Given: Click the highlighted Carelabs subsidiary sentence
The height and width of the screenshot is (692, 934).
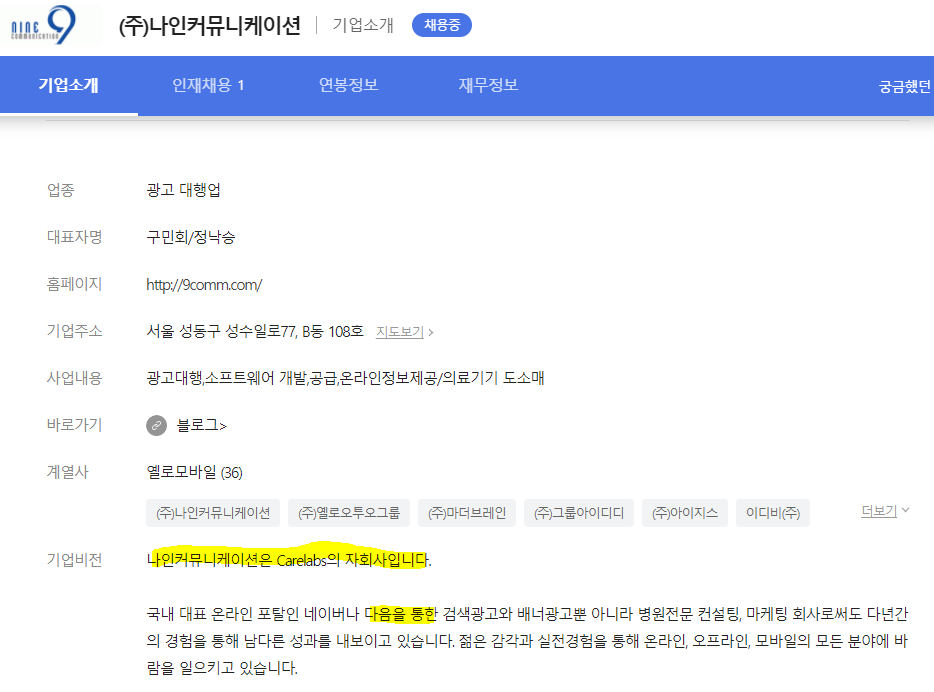Looking at the screenshot, I should (289, 560).
